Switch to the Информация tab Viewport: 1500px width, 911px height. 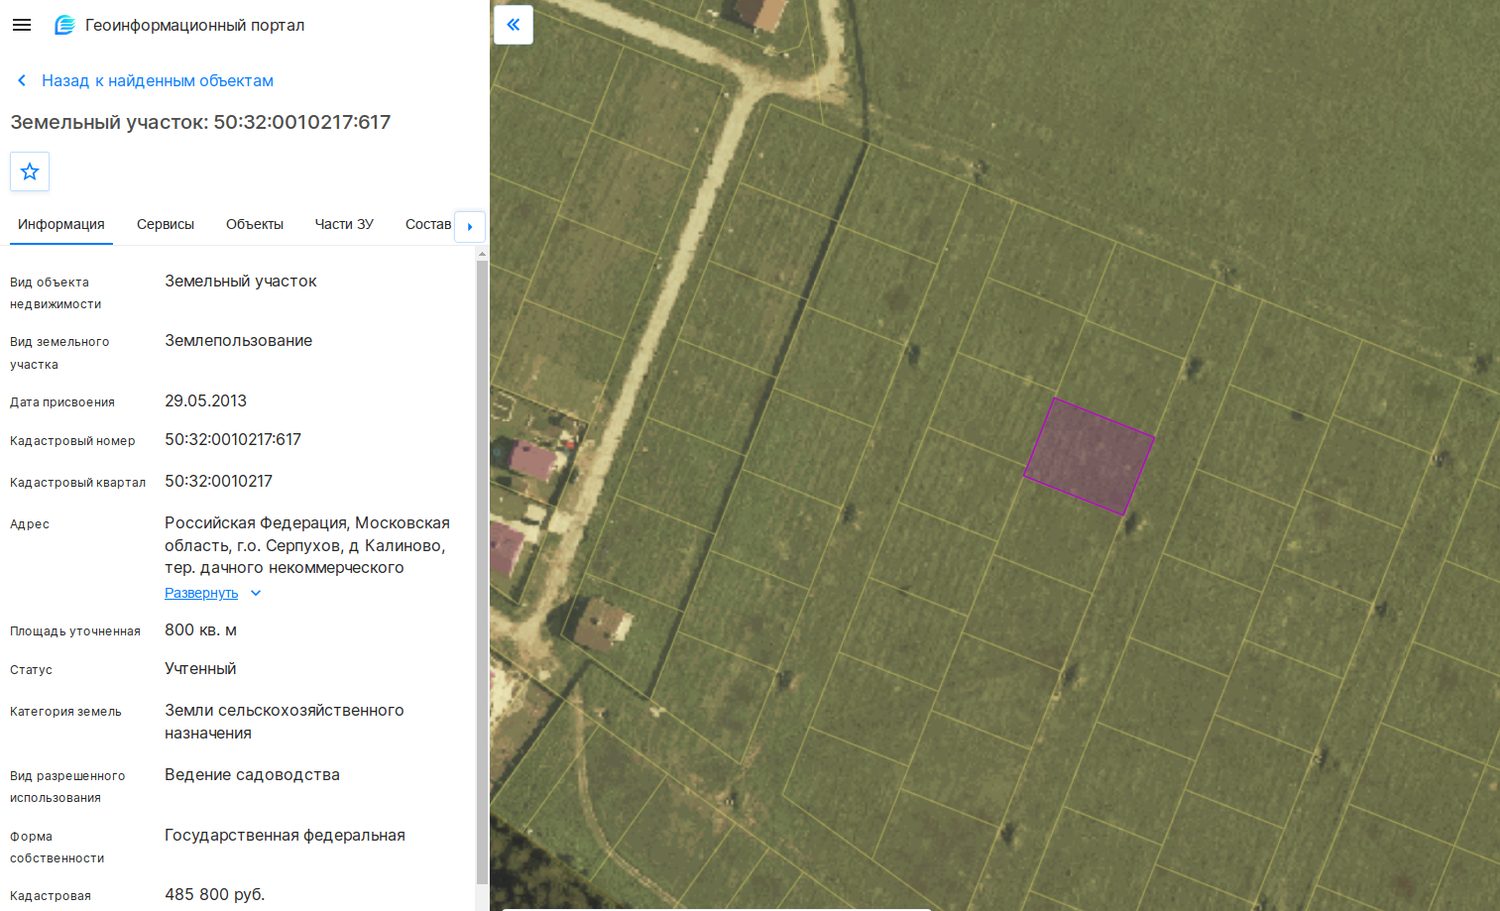click(x=61, y=224)
